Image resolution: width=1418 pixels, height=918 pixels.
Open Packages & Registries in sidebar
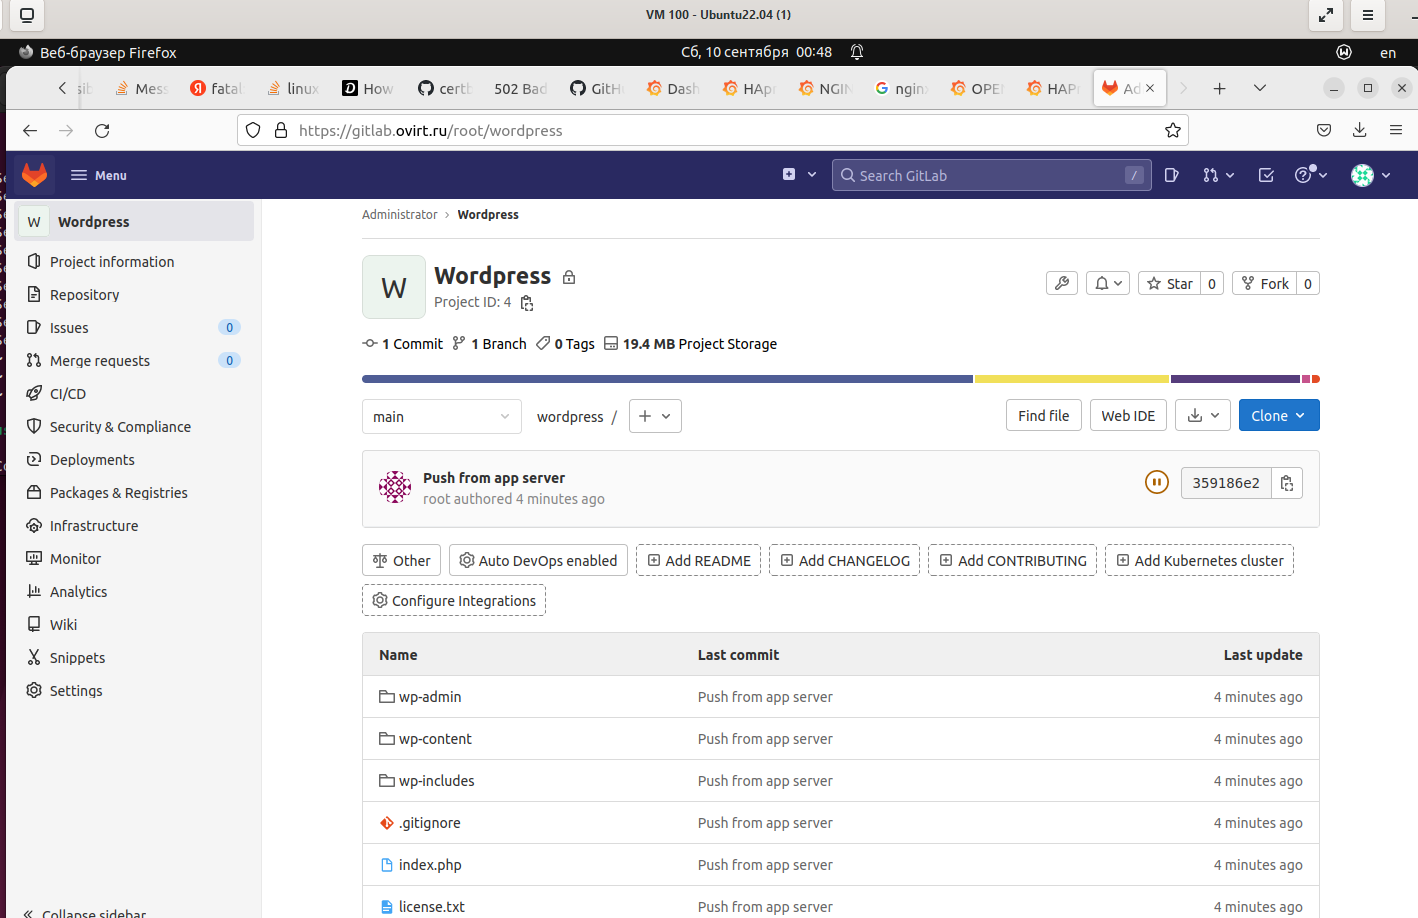coord(119,493)
